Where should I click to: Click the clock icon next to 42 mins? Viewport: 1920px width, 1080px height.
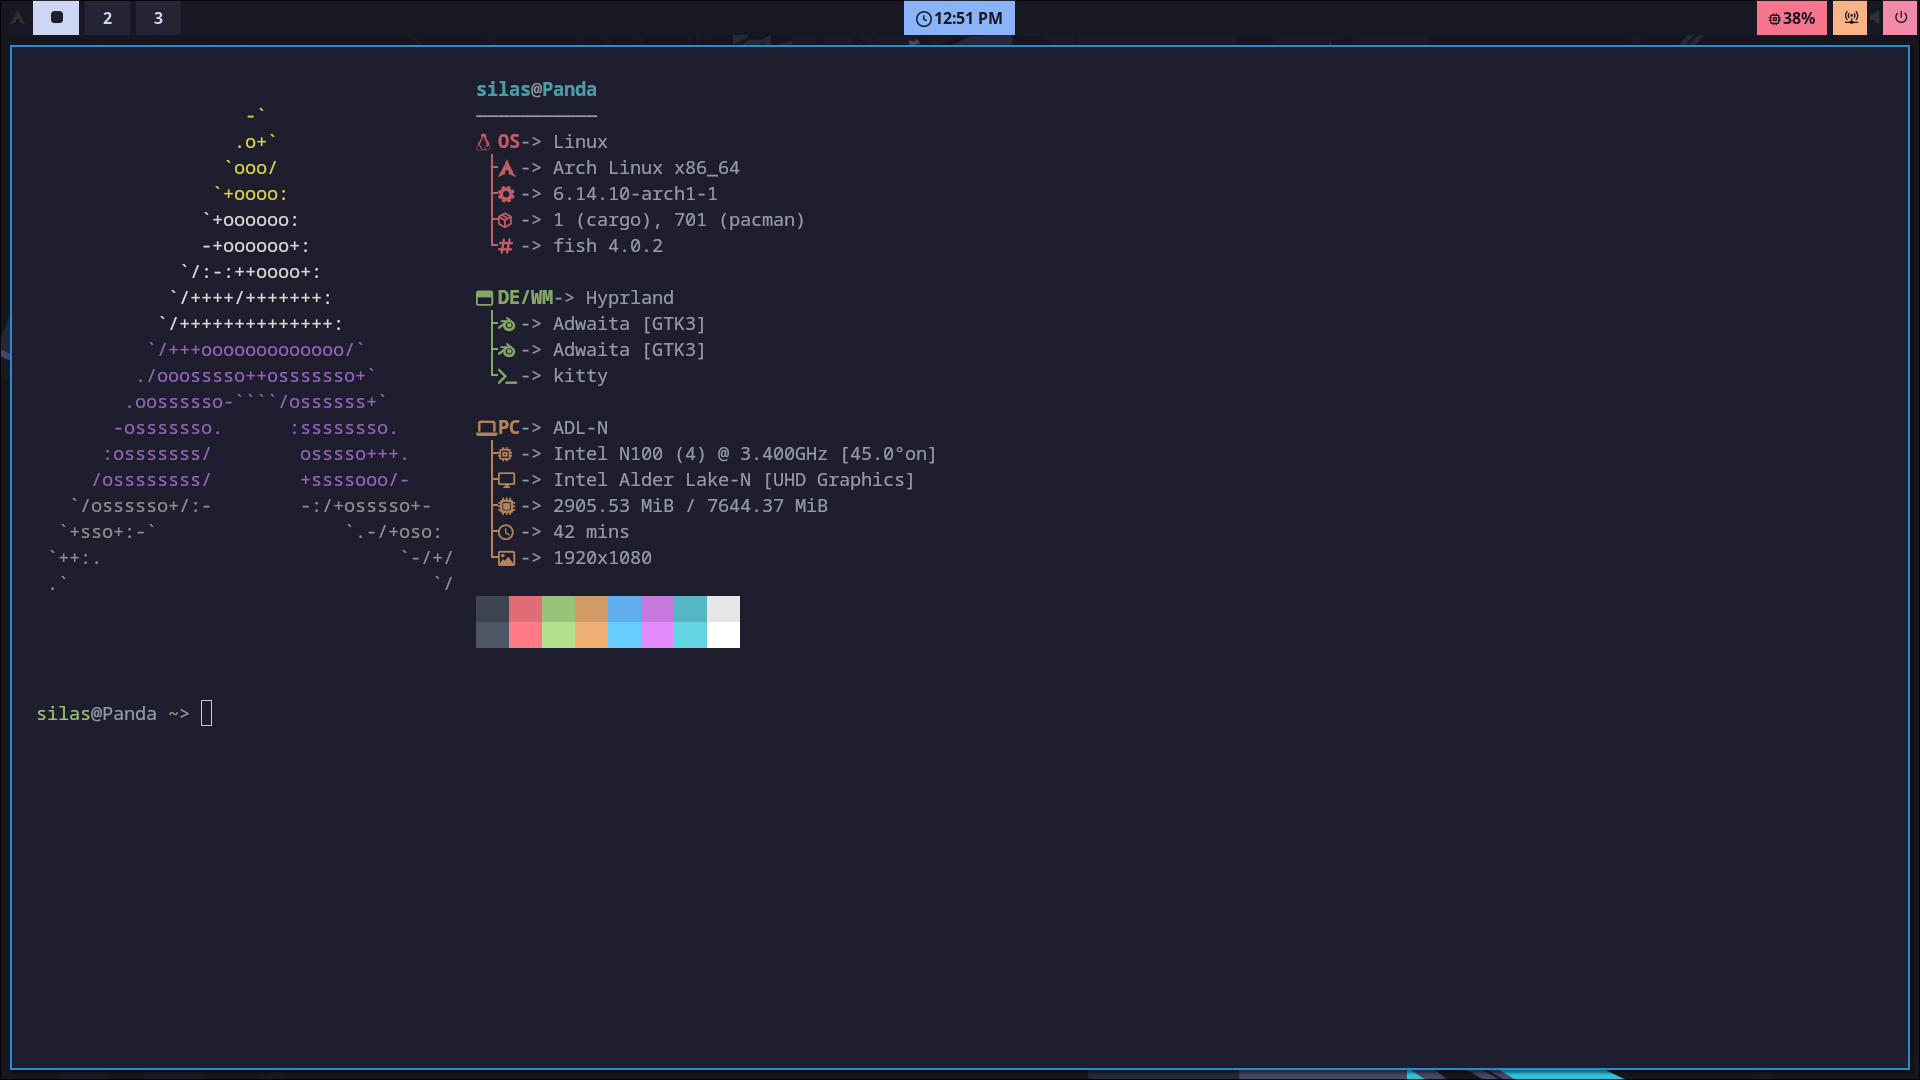pyautogui.click(x=506, y=532)
